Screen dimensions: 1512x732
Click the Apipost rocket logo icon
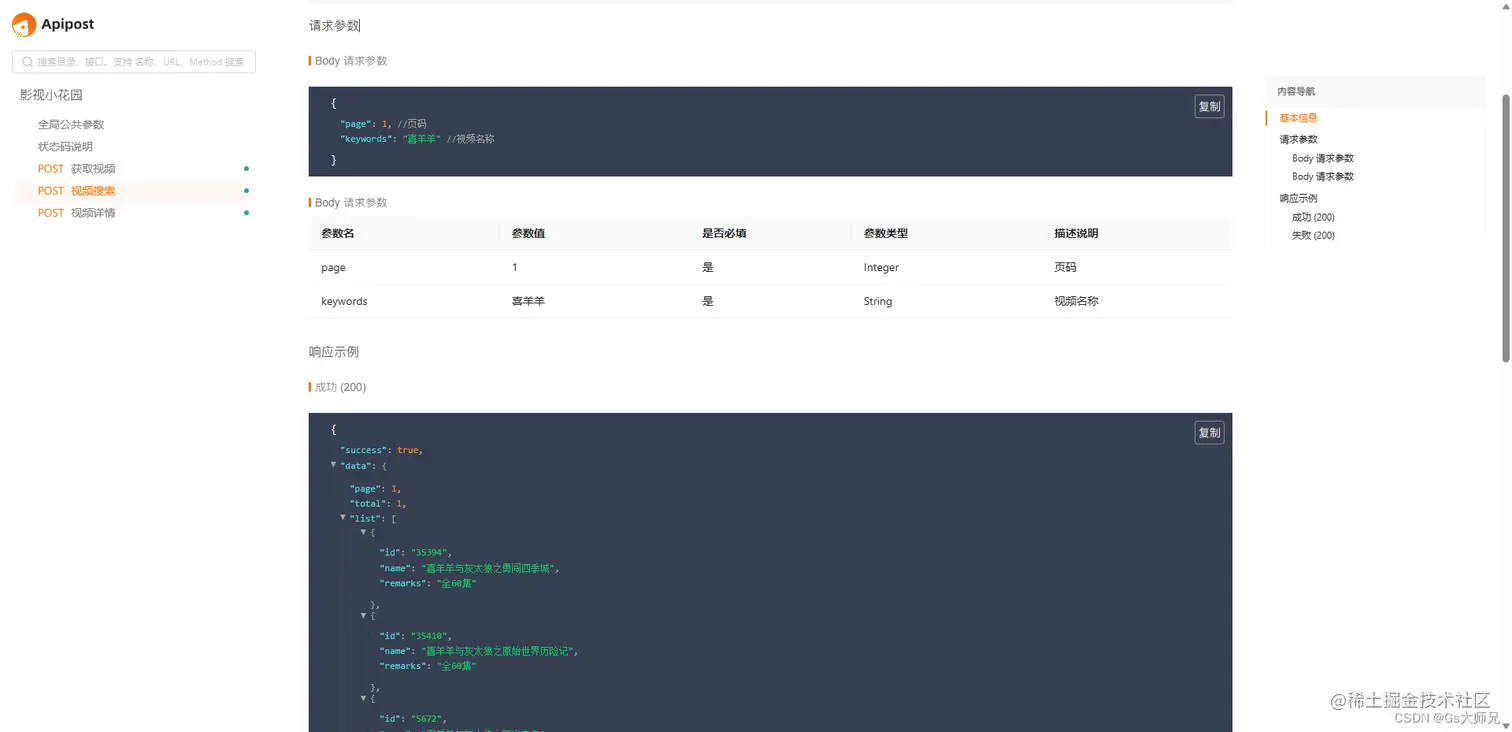coord(24,25)
